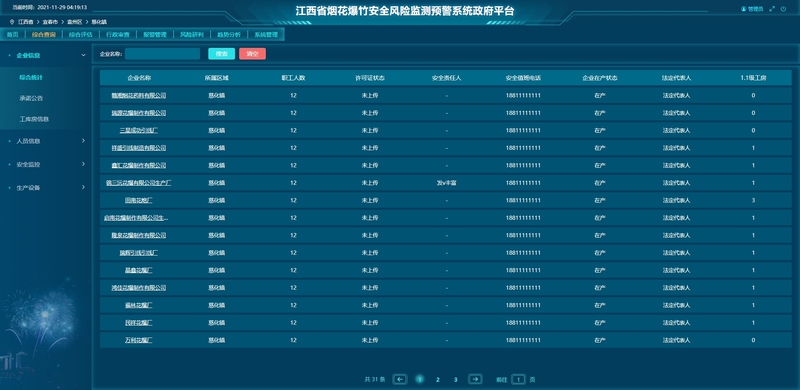The width and height of the screenshot is (800, 390).
Task: Open the 三星成功引线厂 company link
Action: click(139, 130)
